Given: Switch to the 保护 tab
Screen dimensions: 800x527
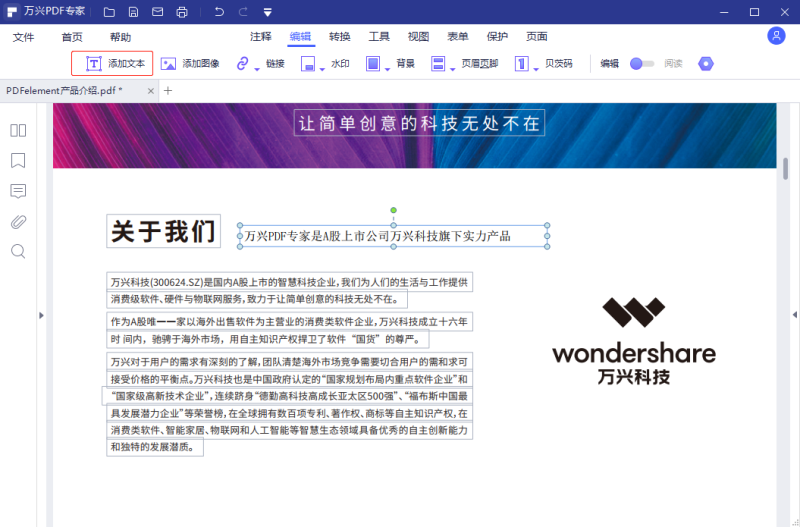Looking at the screenshot, I should [x=497, y=36].
